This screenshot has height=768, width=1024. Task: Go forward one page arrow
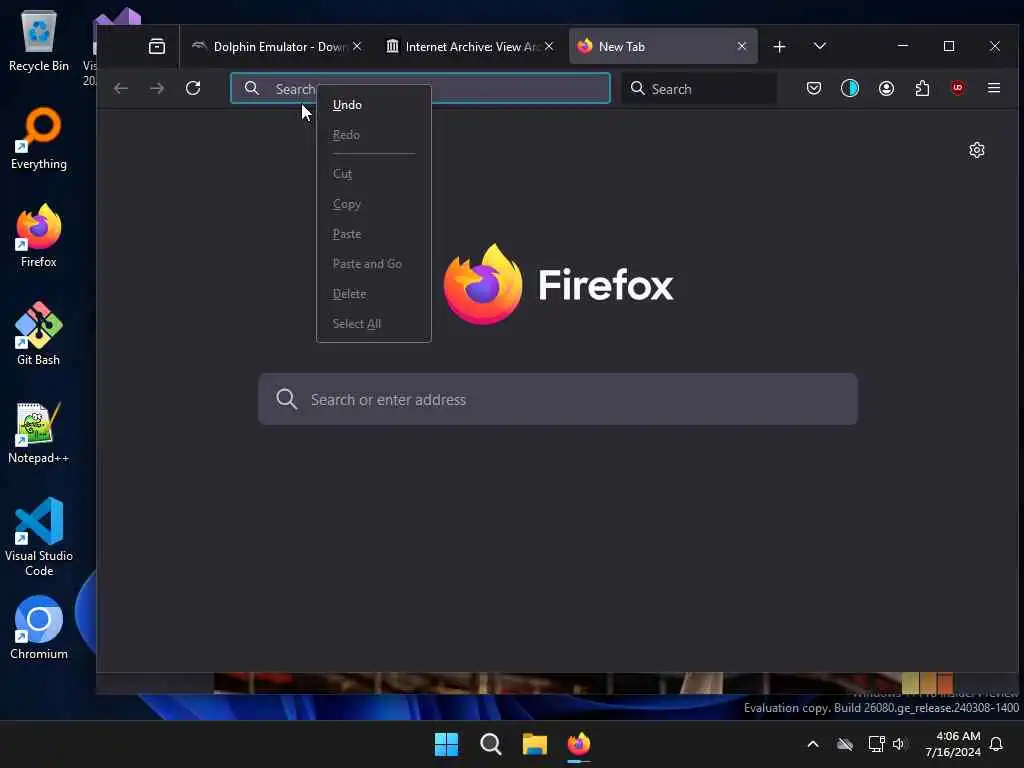coord(157,88)
